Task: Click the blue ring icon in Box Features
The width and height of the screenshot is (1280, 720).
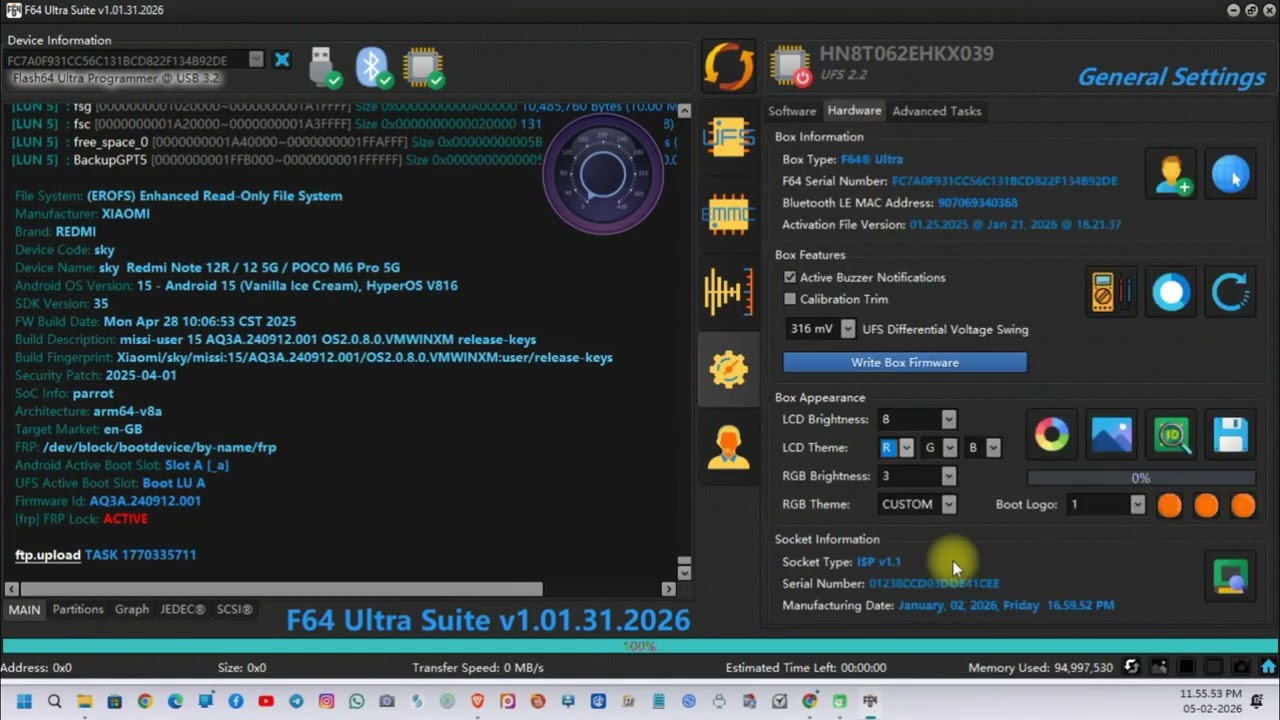Action: tap(1171, 292)
